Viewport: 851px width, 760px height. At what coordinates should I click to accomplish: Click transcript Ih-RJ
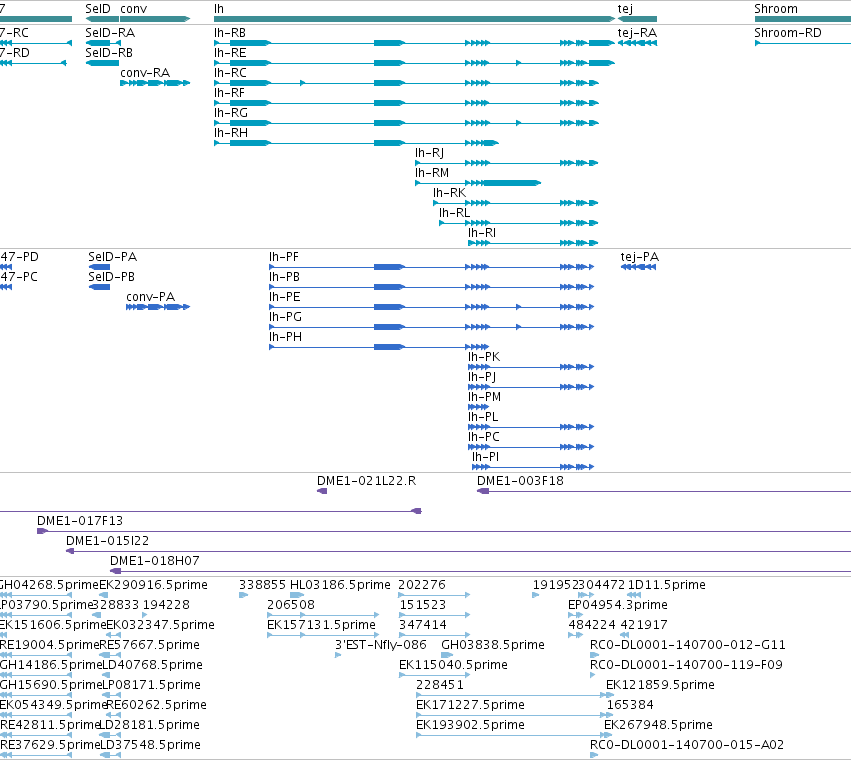506,163
